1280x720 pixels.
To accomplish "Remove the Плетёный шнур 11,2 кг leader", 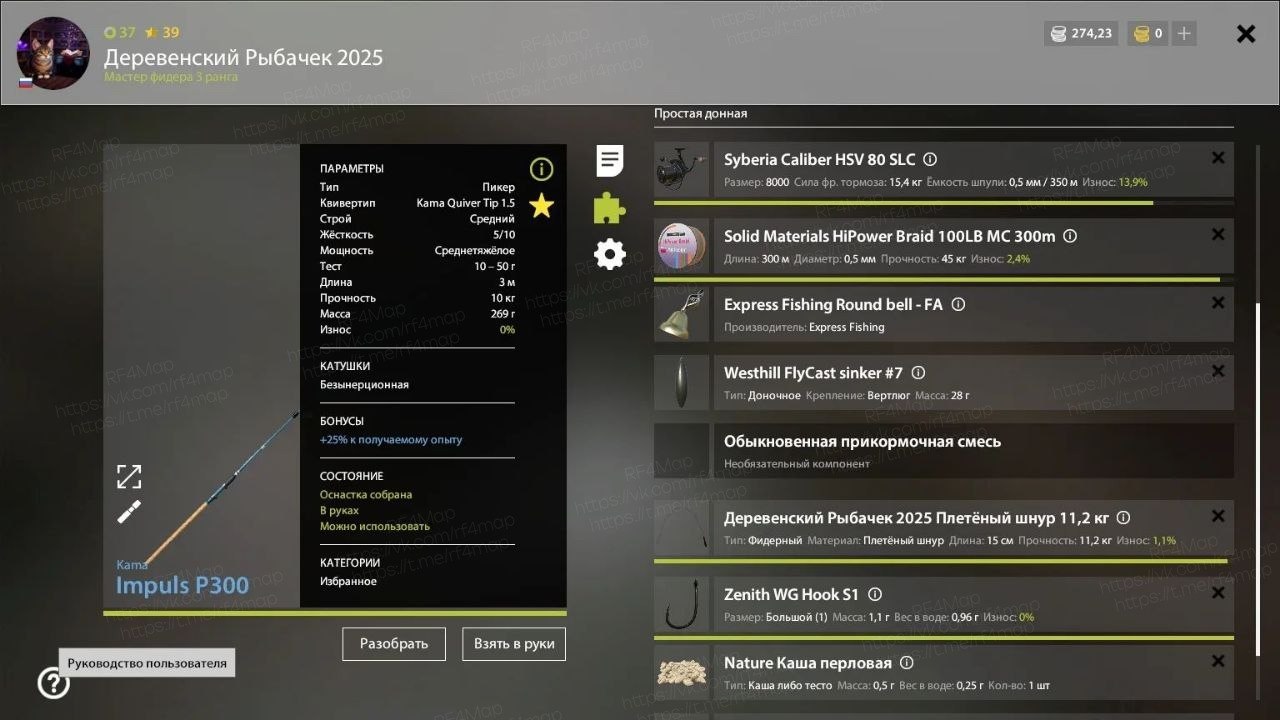I will click(x=1218, y=517).
